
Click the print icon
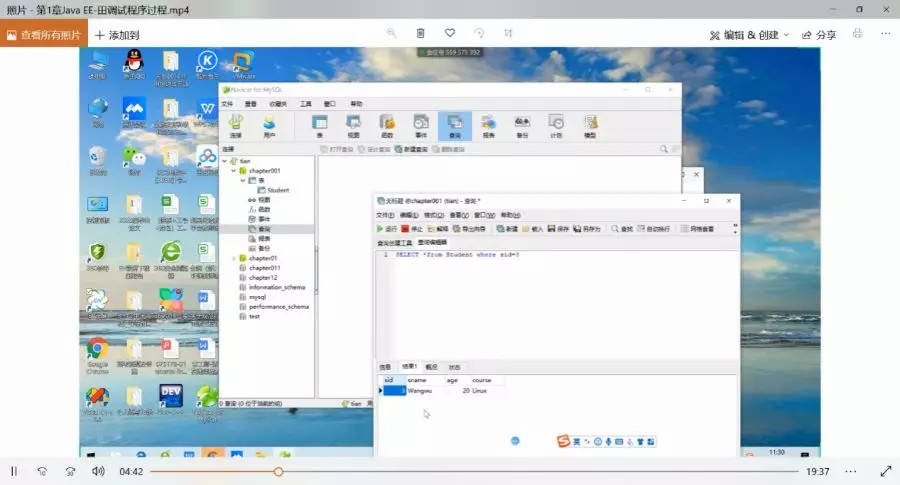coord(857,34)
